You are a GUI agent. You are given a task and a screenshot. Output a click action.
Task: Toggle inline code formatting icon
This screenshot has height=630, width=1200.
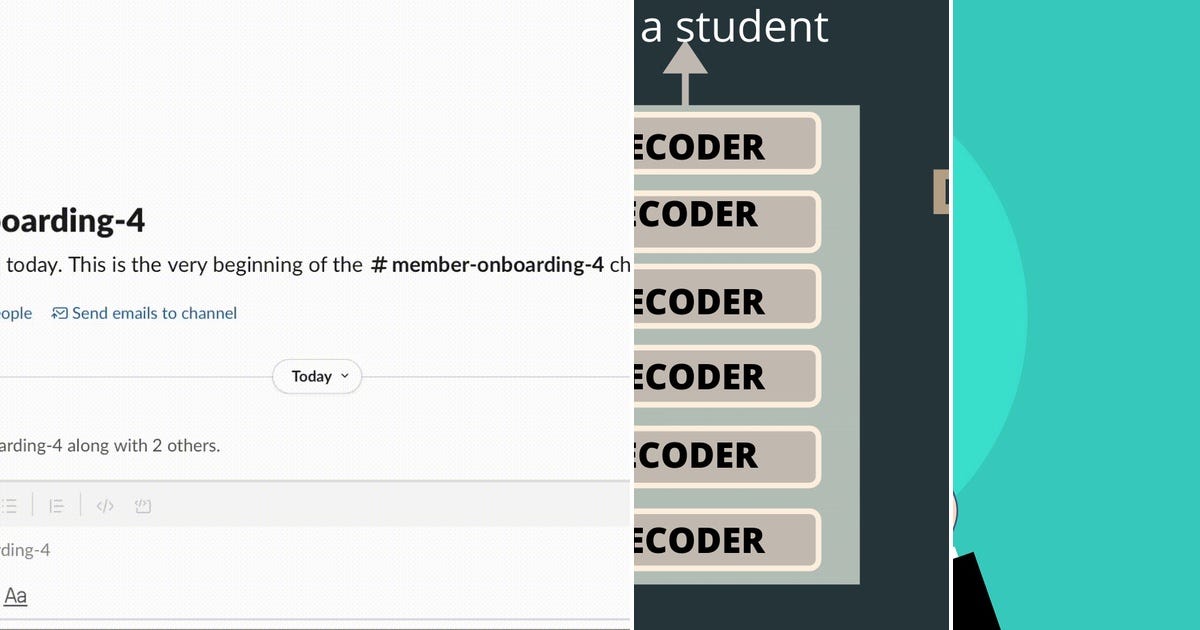click(x=105, y=507)
